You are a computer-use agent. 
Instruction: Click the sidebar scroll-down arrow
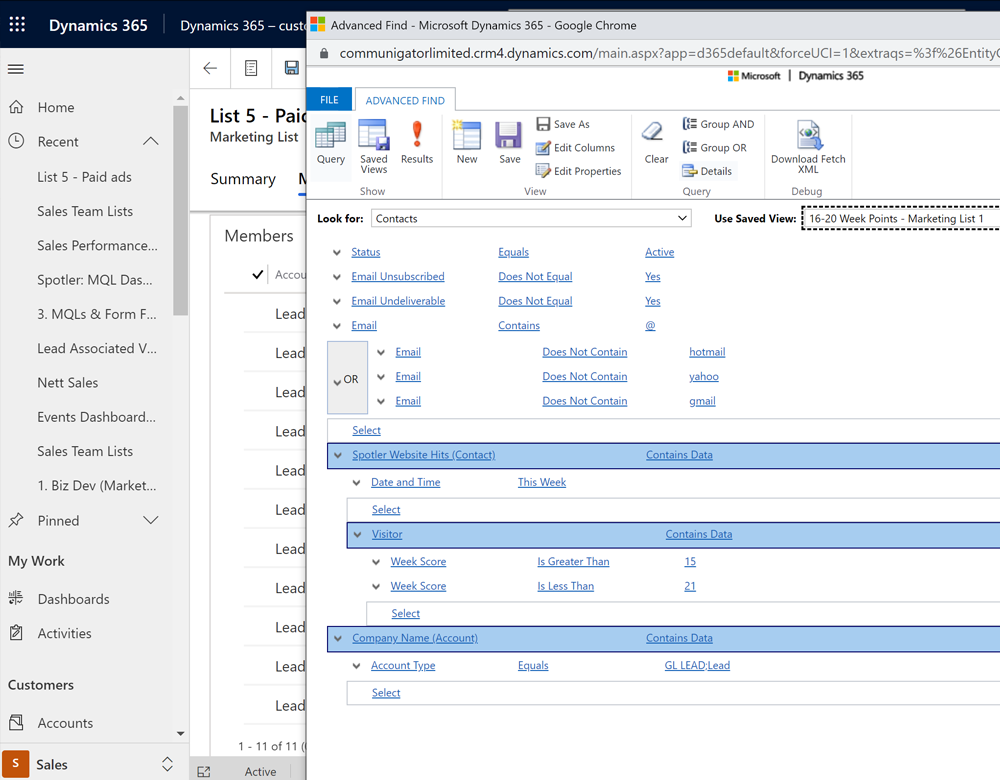pyautogui.click(x=180, y=734)
